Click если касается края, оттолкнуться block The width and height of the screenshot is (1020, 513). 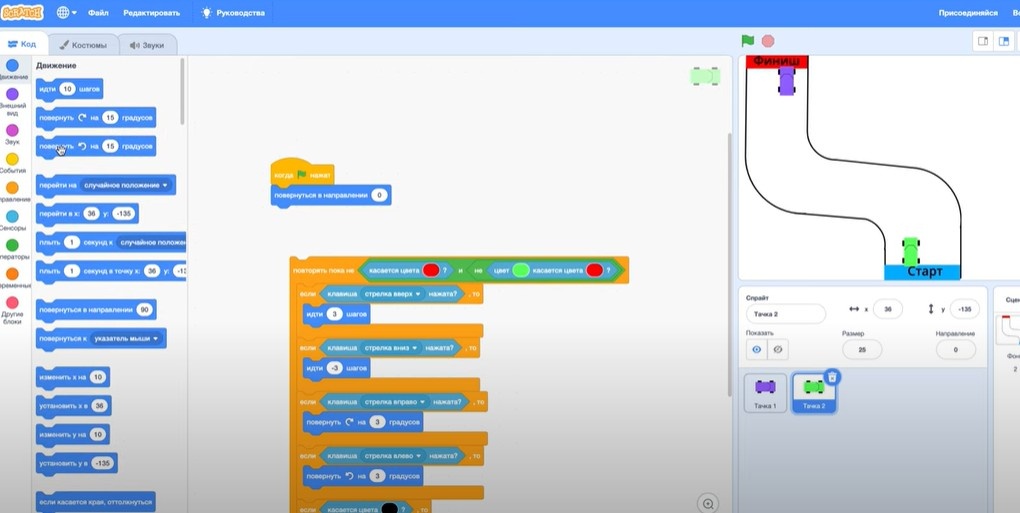[x=96, y=502]
